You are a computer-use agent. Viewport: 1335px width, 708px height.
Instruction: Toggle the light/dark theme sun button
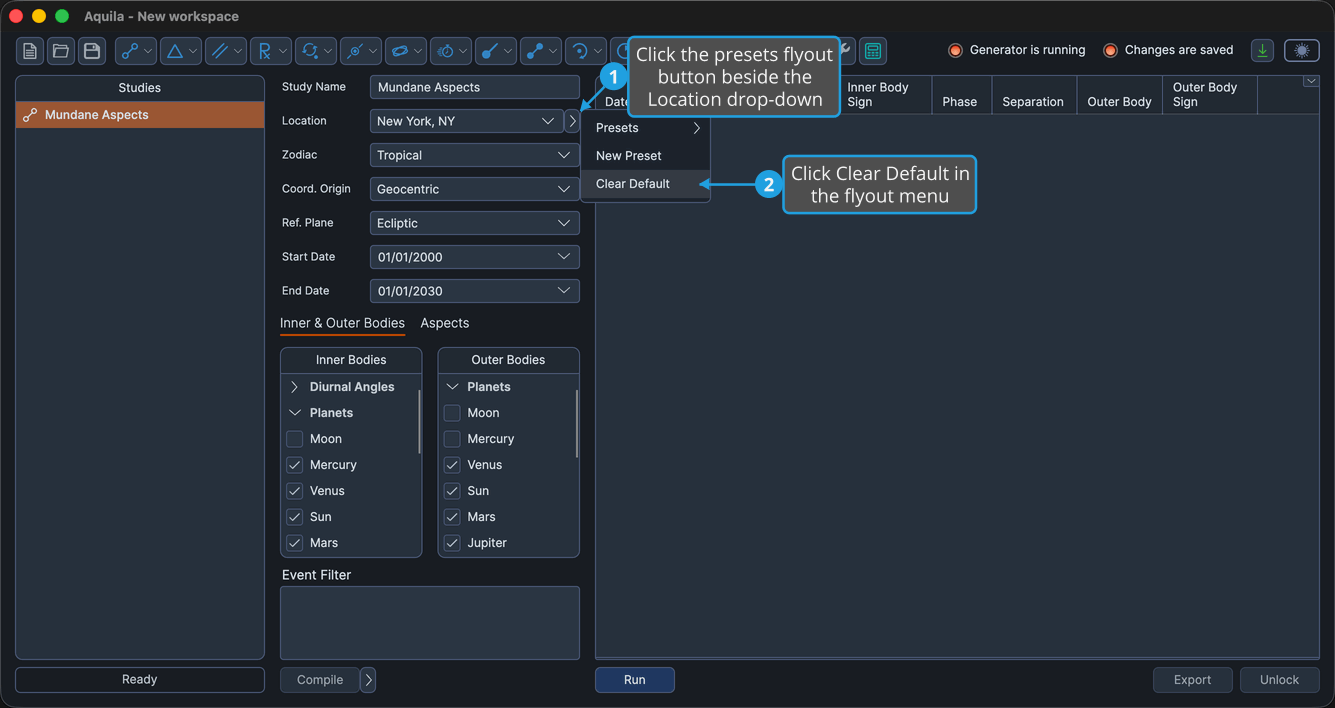[1302, 51]
